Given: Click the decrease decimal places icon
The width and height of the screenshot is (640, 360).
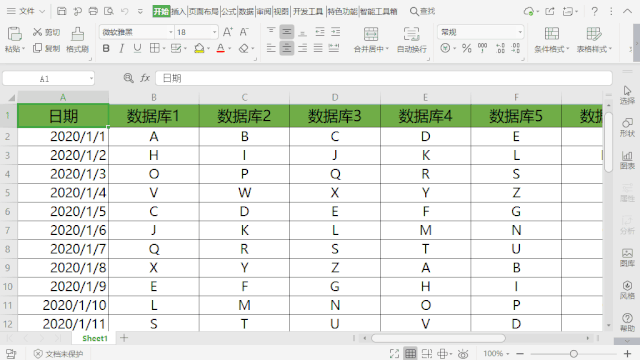Looking at the screenshot, I should coord(516,49).
